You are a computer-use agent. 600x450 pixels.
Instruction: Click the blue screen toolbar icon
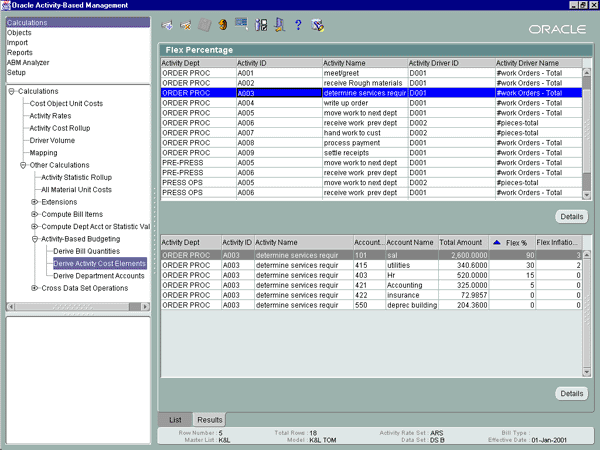241,24
